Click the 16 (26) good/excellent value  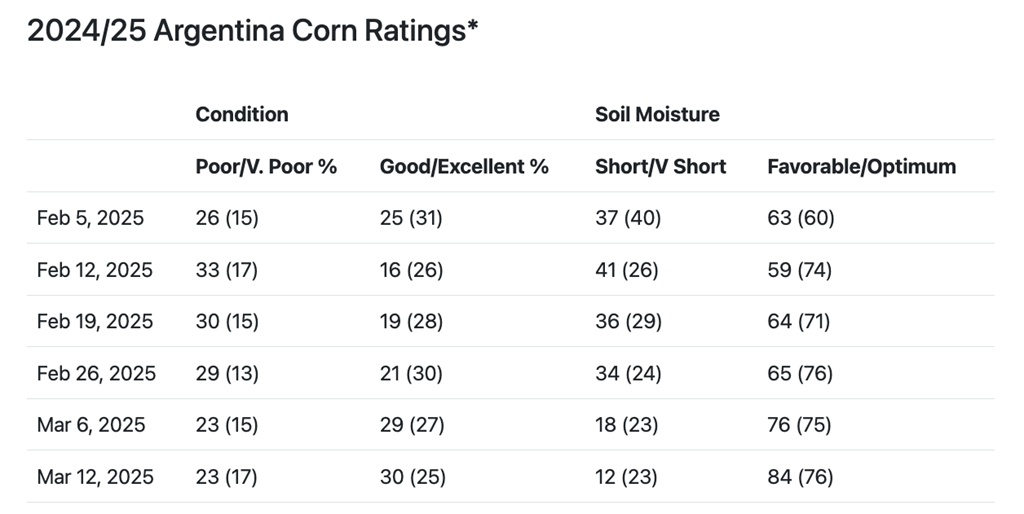click(x=411, y=270)
